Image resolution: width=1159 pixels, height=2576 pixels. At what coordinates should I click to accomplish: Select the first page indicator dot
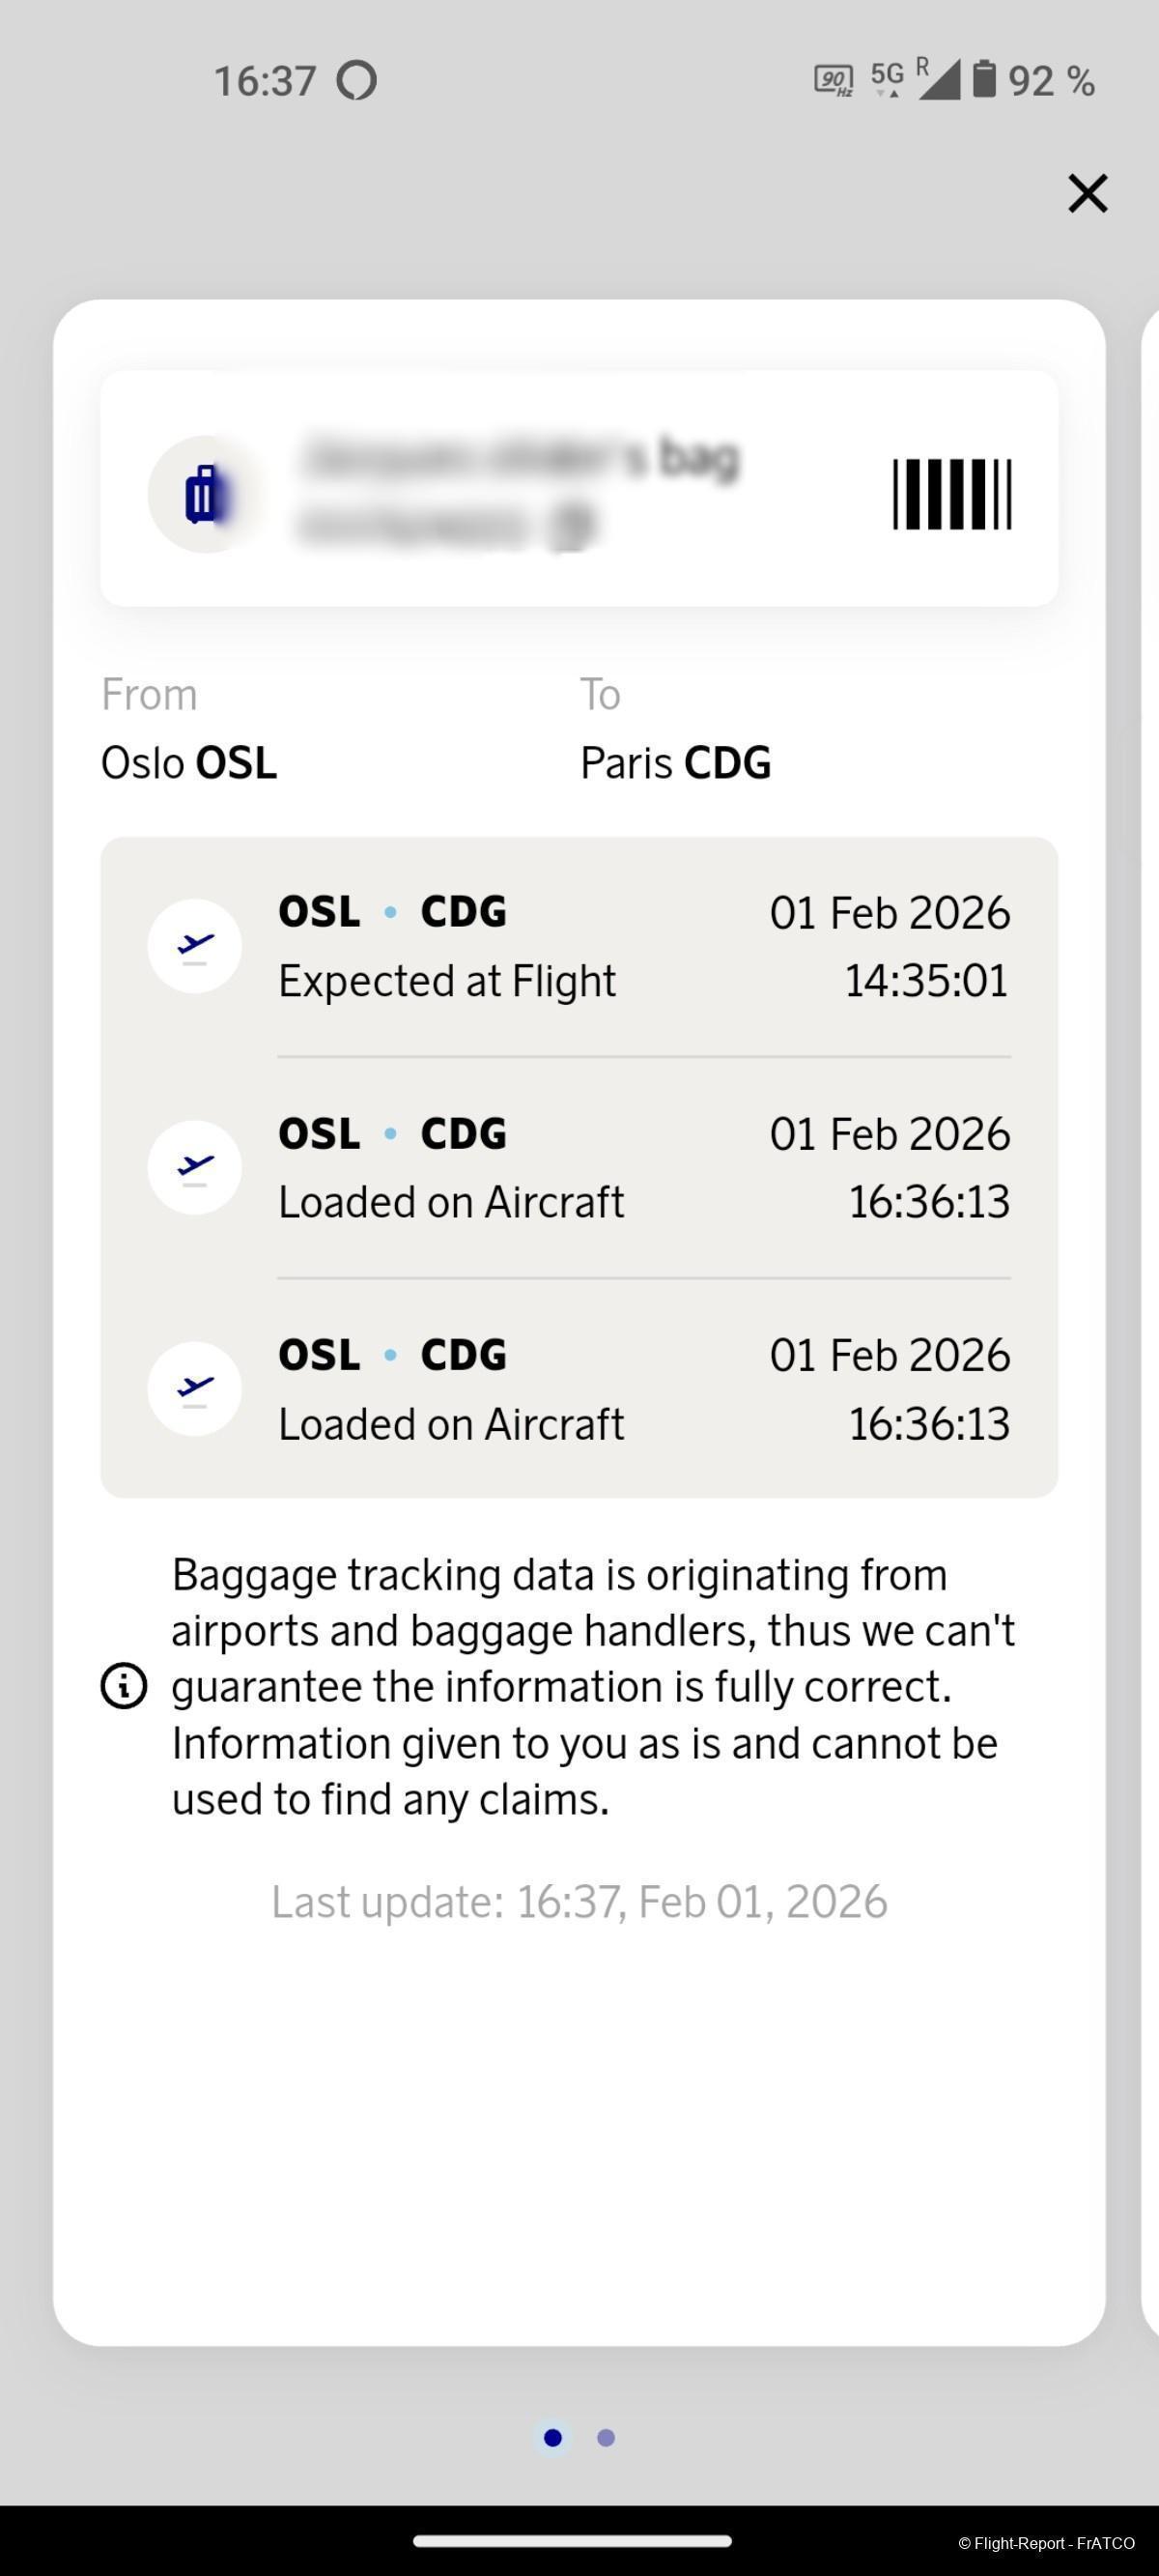553,2438
